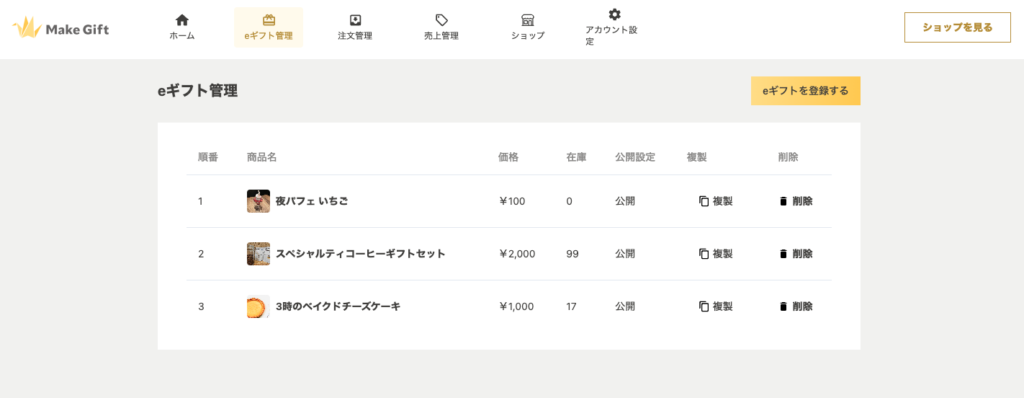Go to ホーム via house icon

click(182, 20)
